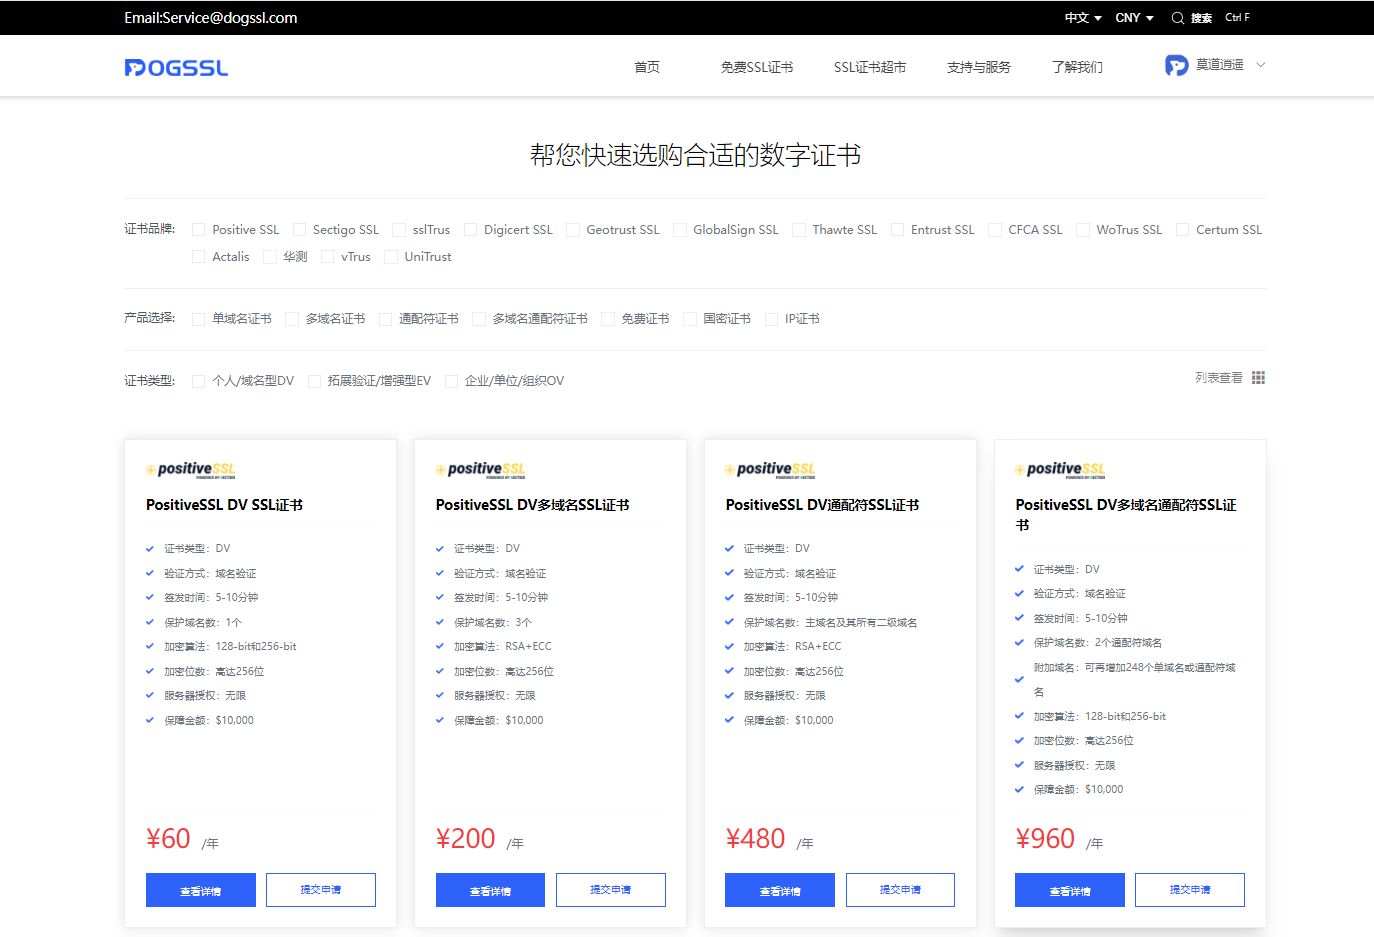Open PositiveSSL DV SSL证书 title
The width and height of the screenshot is (1374, 937).
(x=225, y=505)
